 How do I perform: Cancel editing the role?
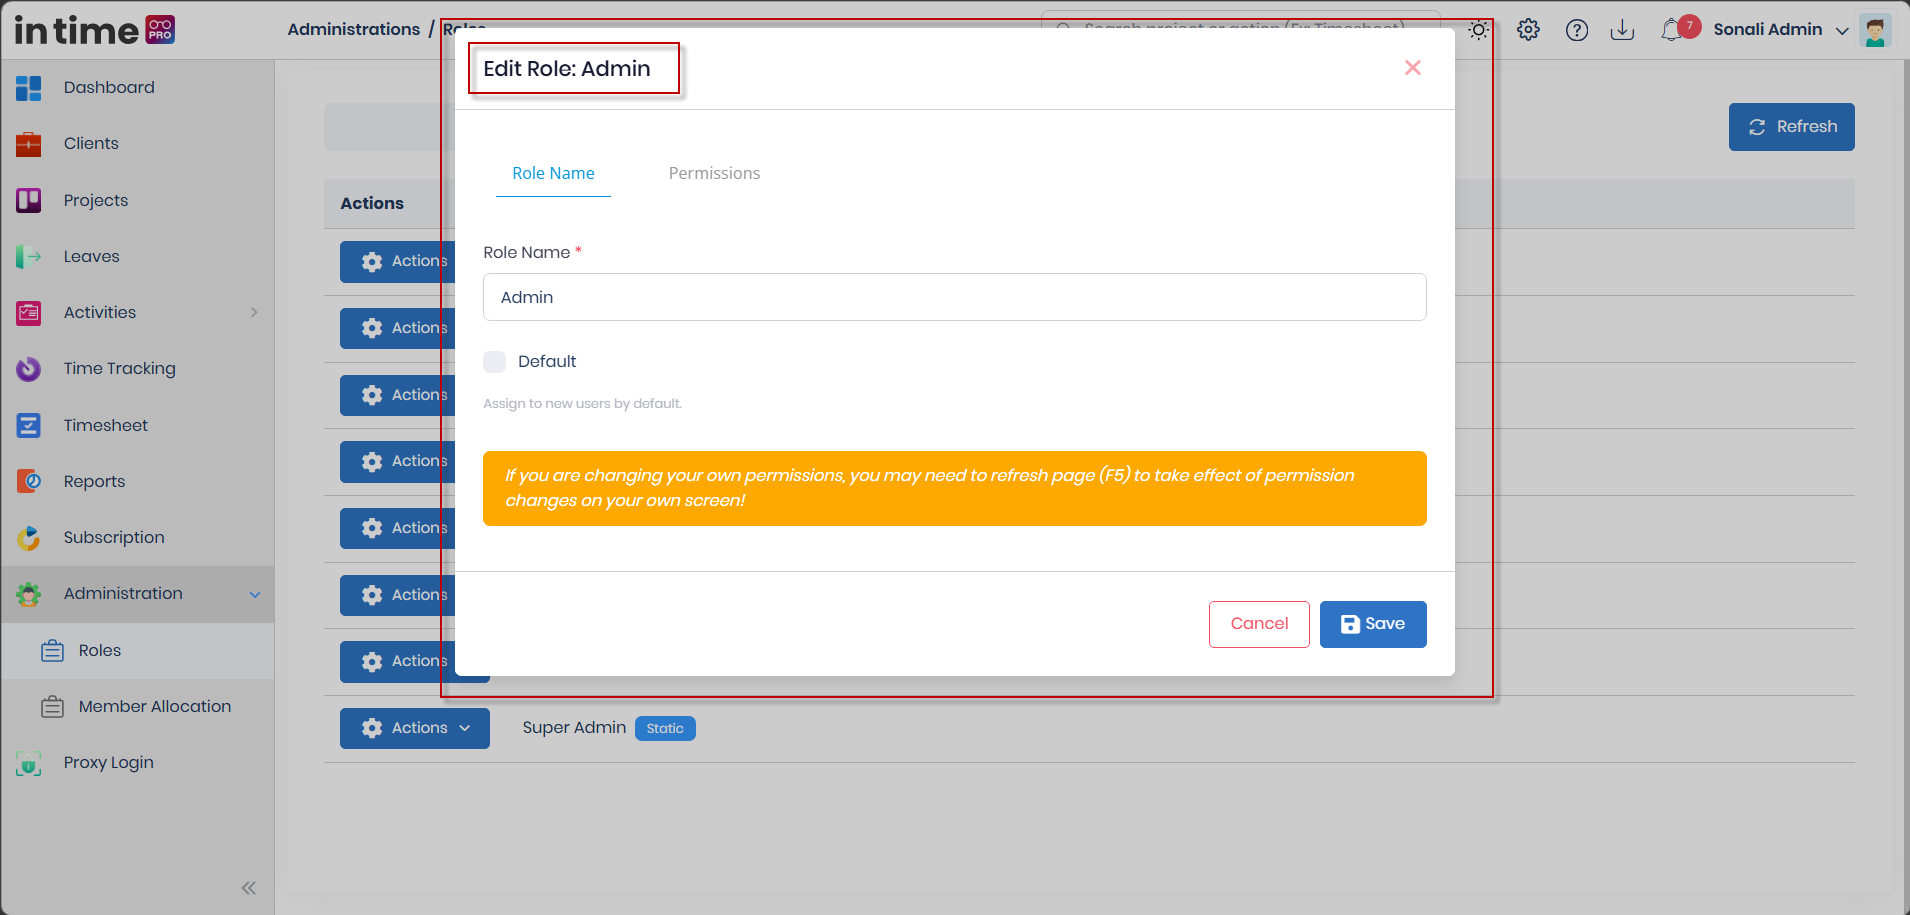point(1259,625)
